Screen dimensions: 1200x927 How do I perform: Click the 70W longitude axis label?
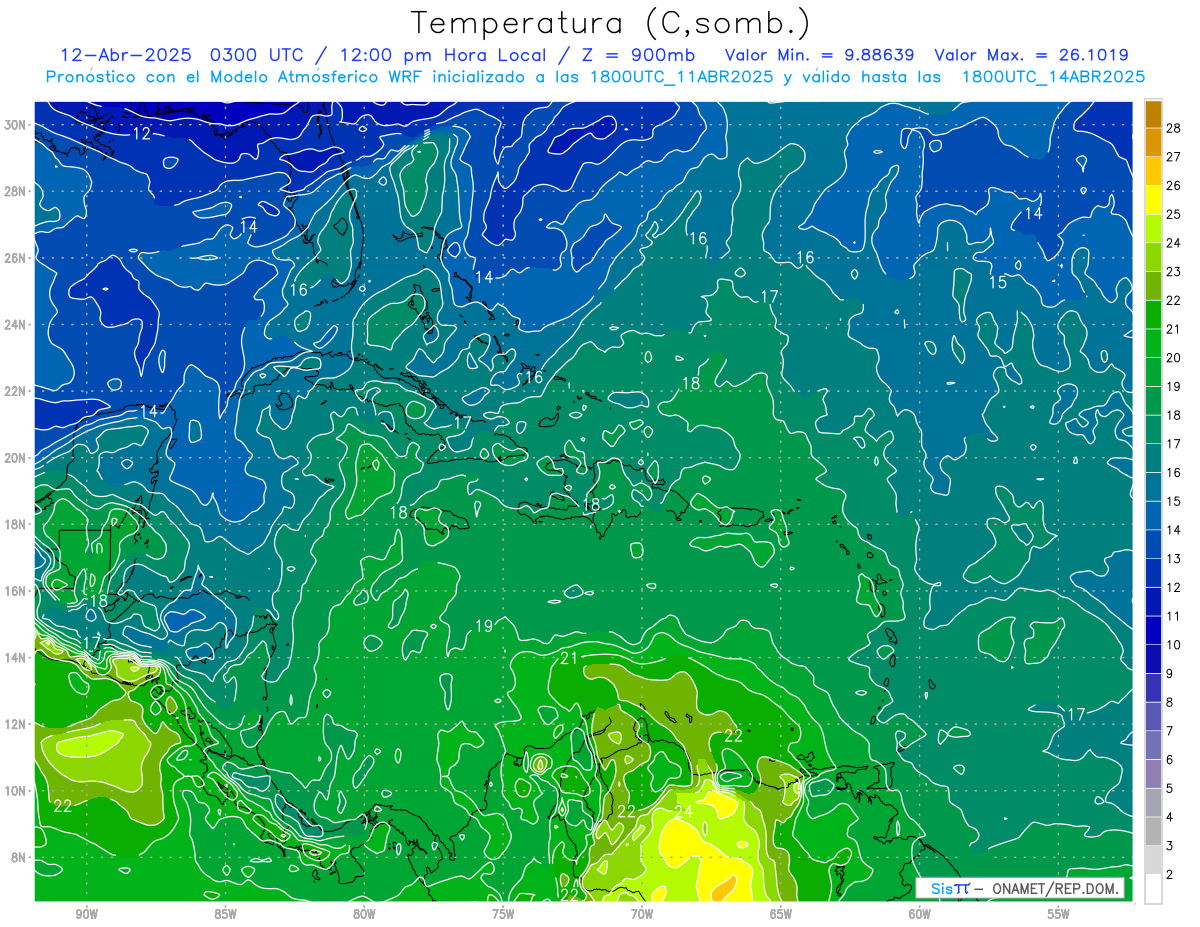coord(642,914)
